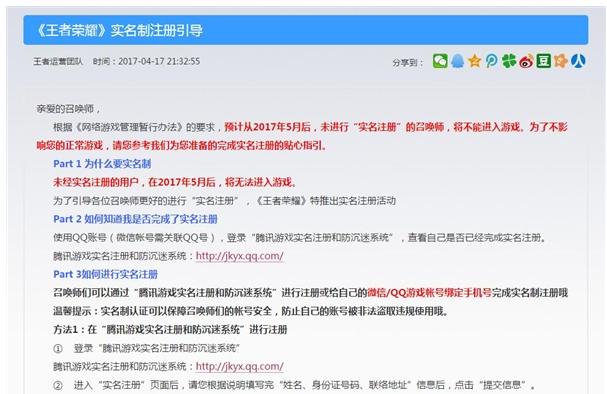The height and width of the screenshot is (394, 607).
Task: Click the Part 3如何进行实名注册 heading
Action: [105, 274]
